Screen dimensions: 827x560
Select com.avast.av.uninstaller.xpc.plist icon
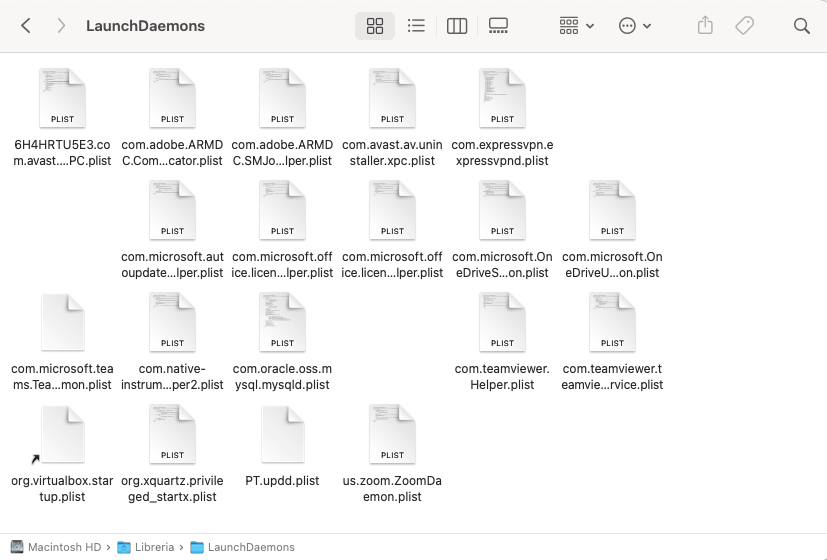(392, 98)
